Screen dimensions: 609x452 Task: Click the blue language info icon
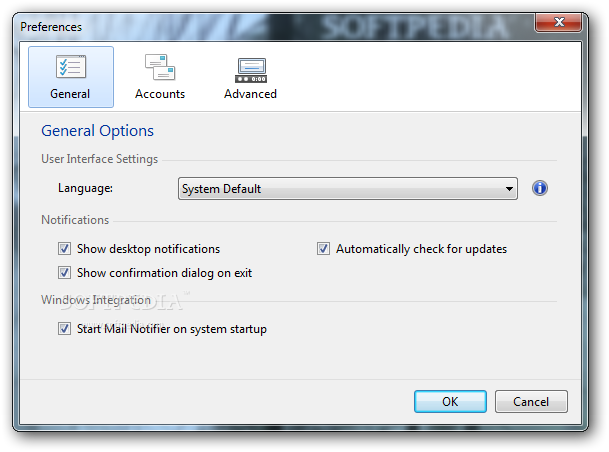tap(539, 188)
